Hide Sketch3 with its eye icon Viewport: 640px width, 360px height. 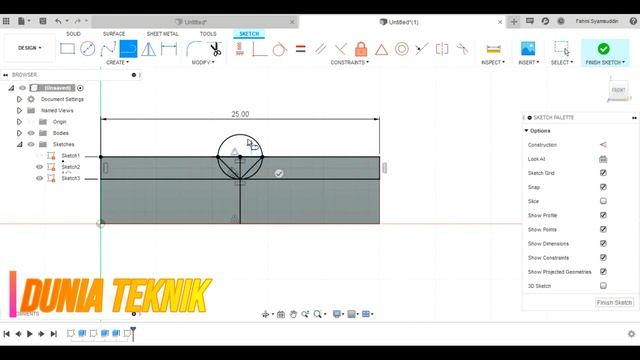click(39, 178)
